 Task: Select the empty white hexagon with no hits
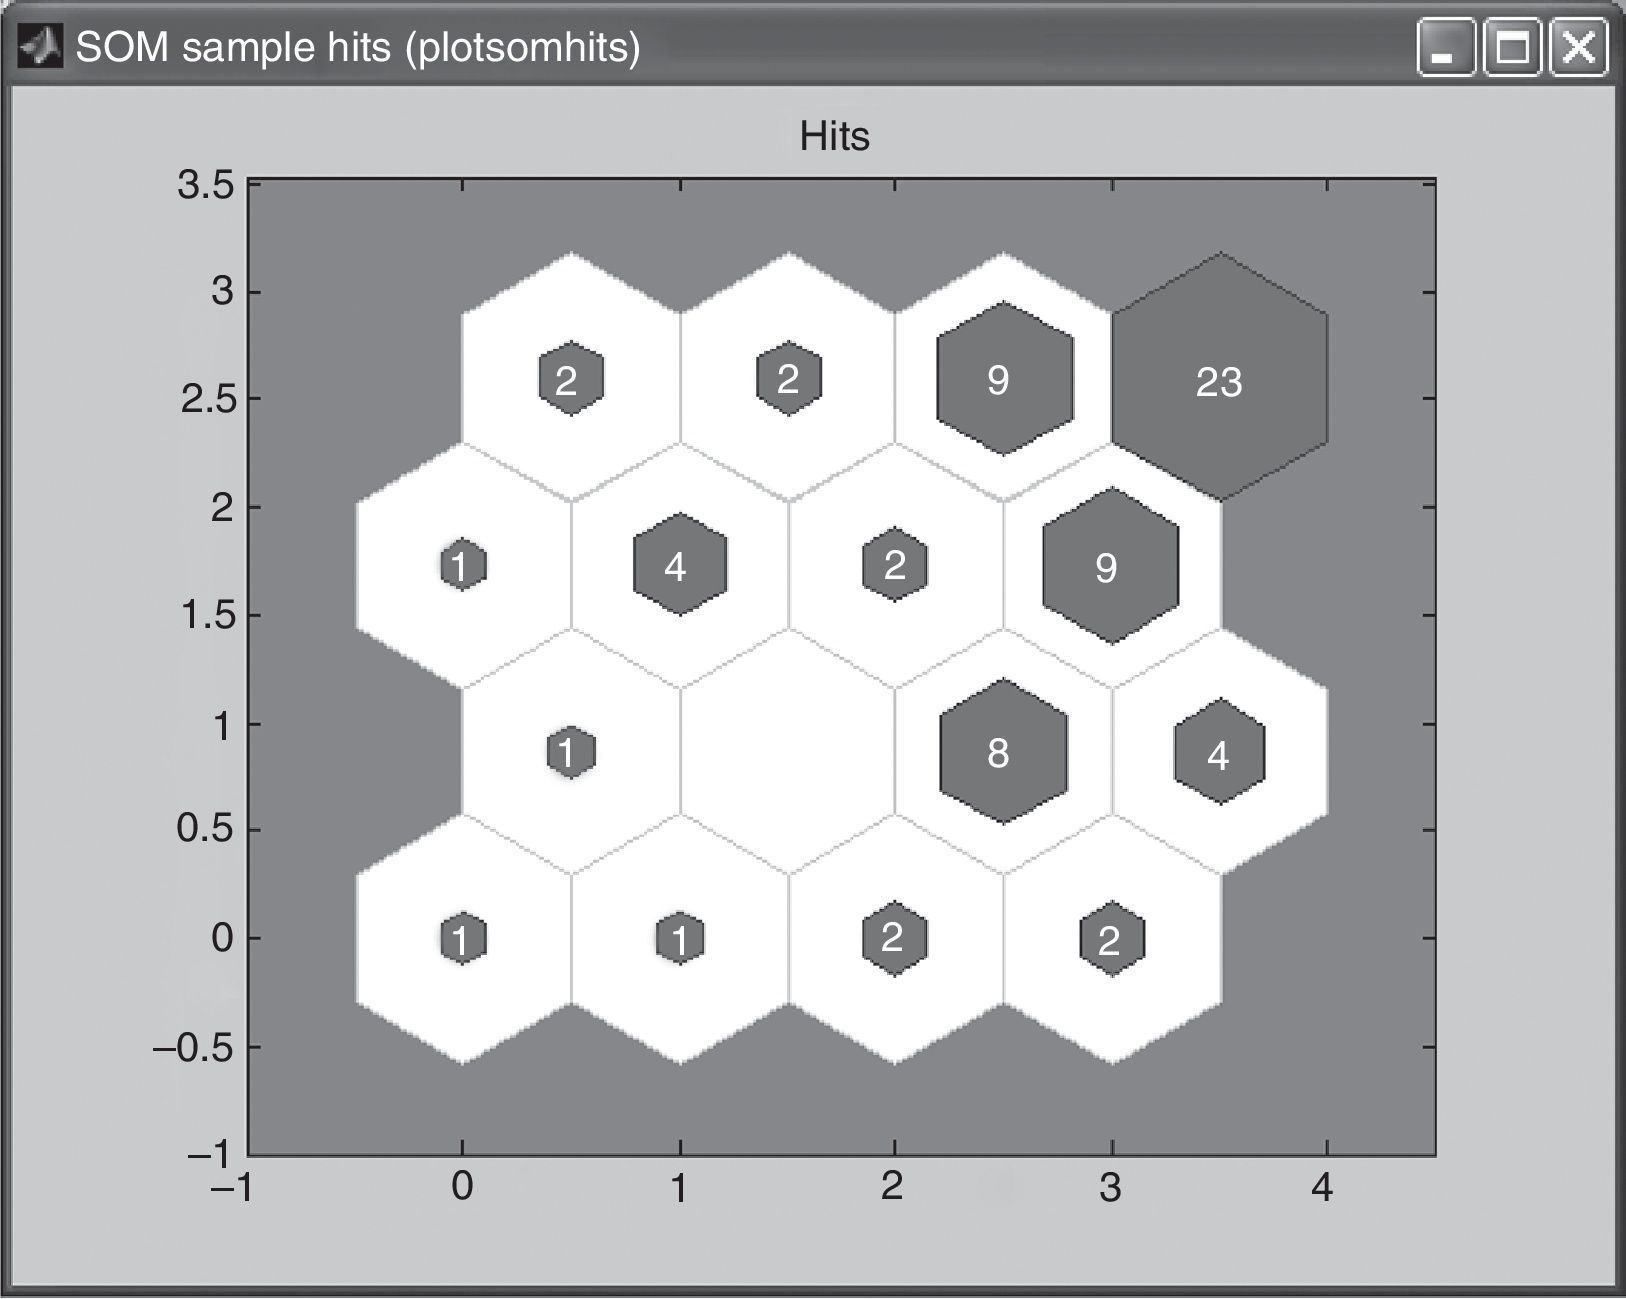click(787, 752)
